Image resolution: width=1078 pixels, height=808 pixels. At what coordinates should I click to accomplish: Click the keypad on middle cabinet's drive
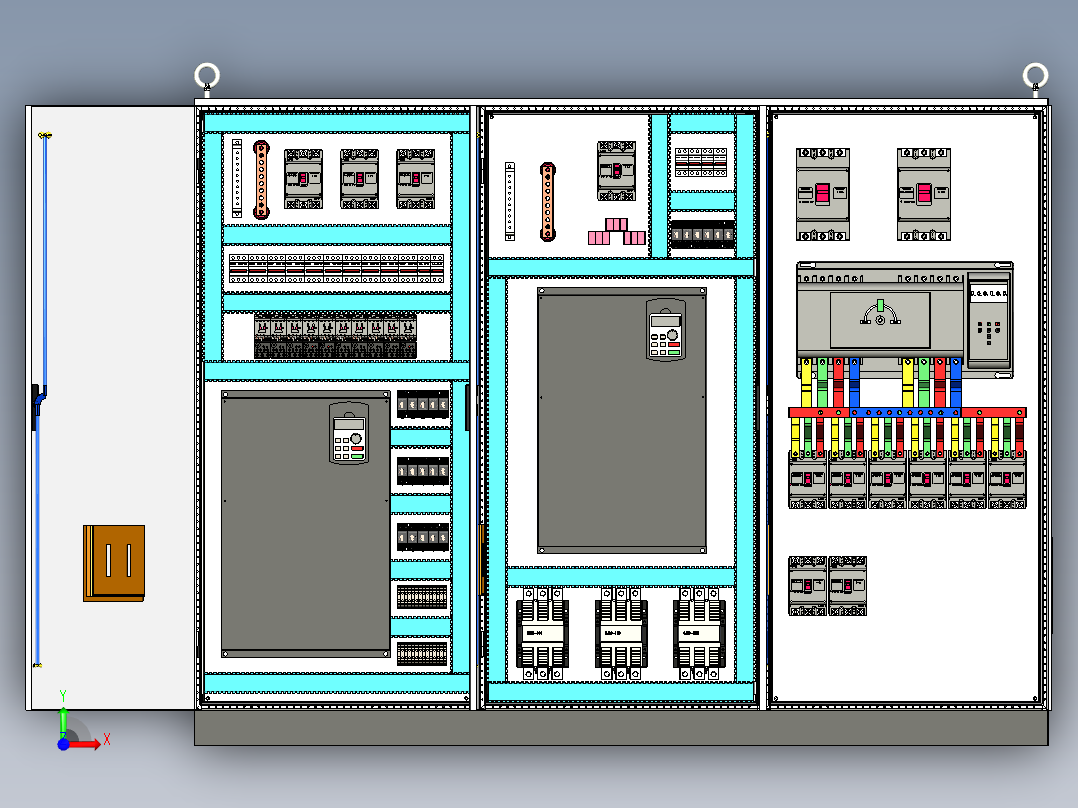666,329
